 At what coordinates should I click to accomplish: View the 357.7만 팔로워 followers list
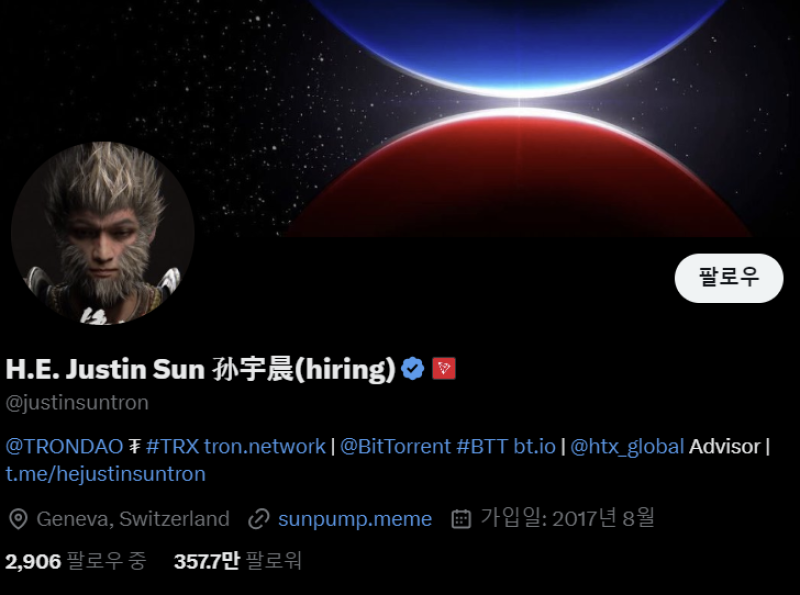pyautogui.click(x=238, y=561)
